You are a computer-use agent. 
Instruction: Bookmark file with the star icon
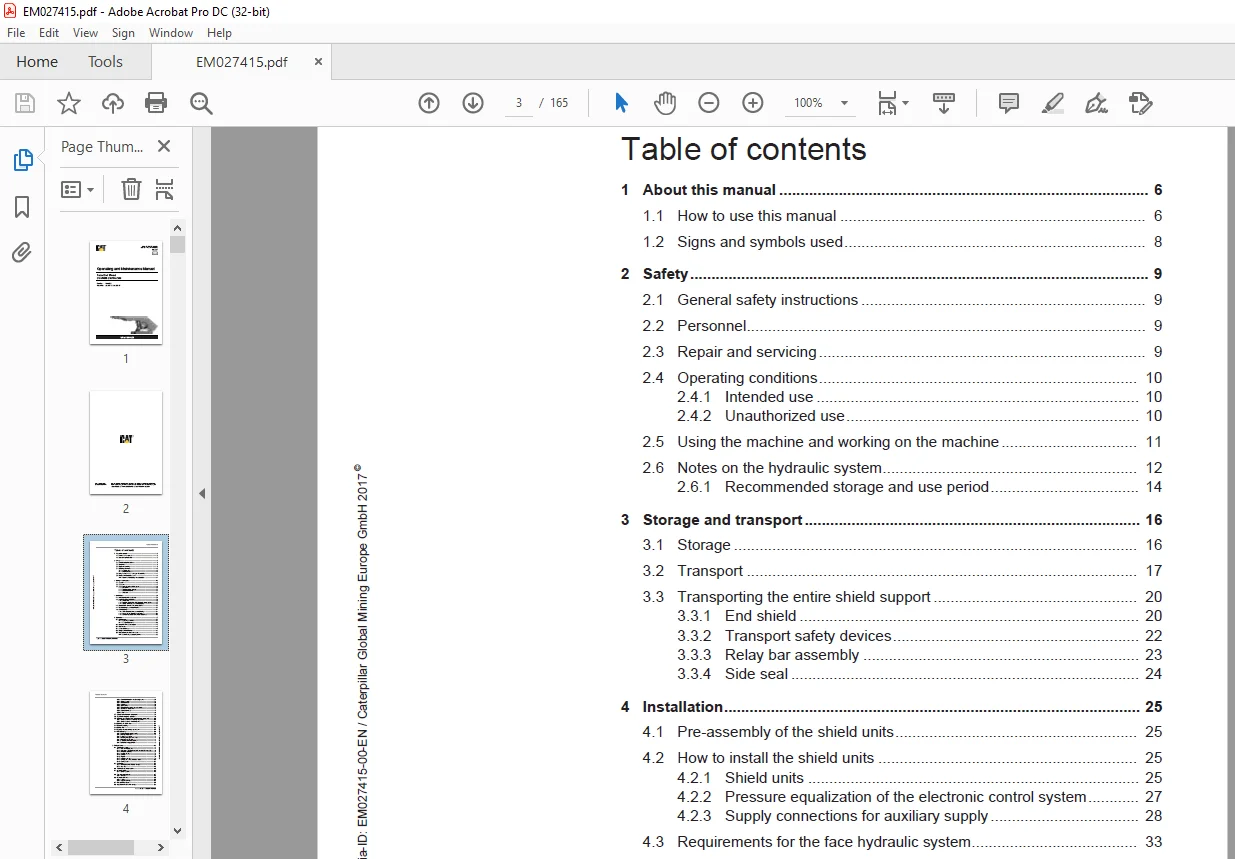68,103
